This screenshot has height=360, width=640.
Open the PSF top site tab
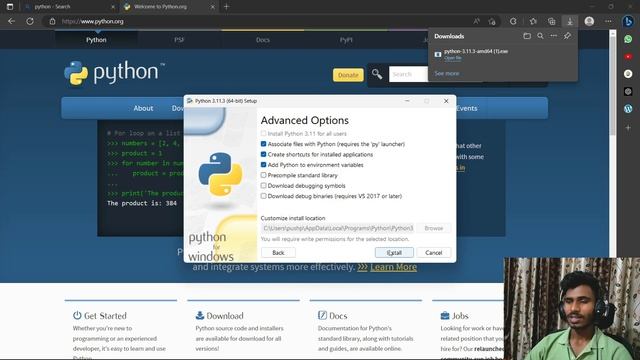[179, 40]
